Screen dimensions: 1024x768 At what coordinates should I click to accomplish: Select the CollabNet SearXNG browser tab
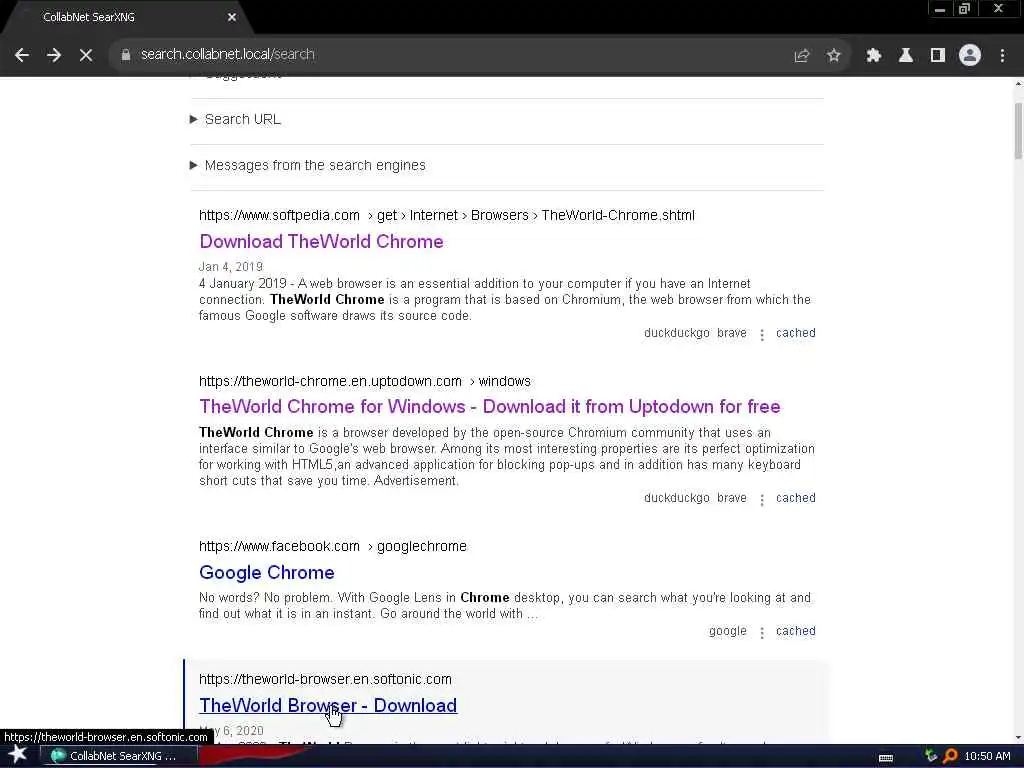pyautogui.click(x=124, y=17)
